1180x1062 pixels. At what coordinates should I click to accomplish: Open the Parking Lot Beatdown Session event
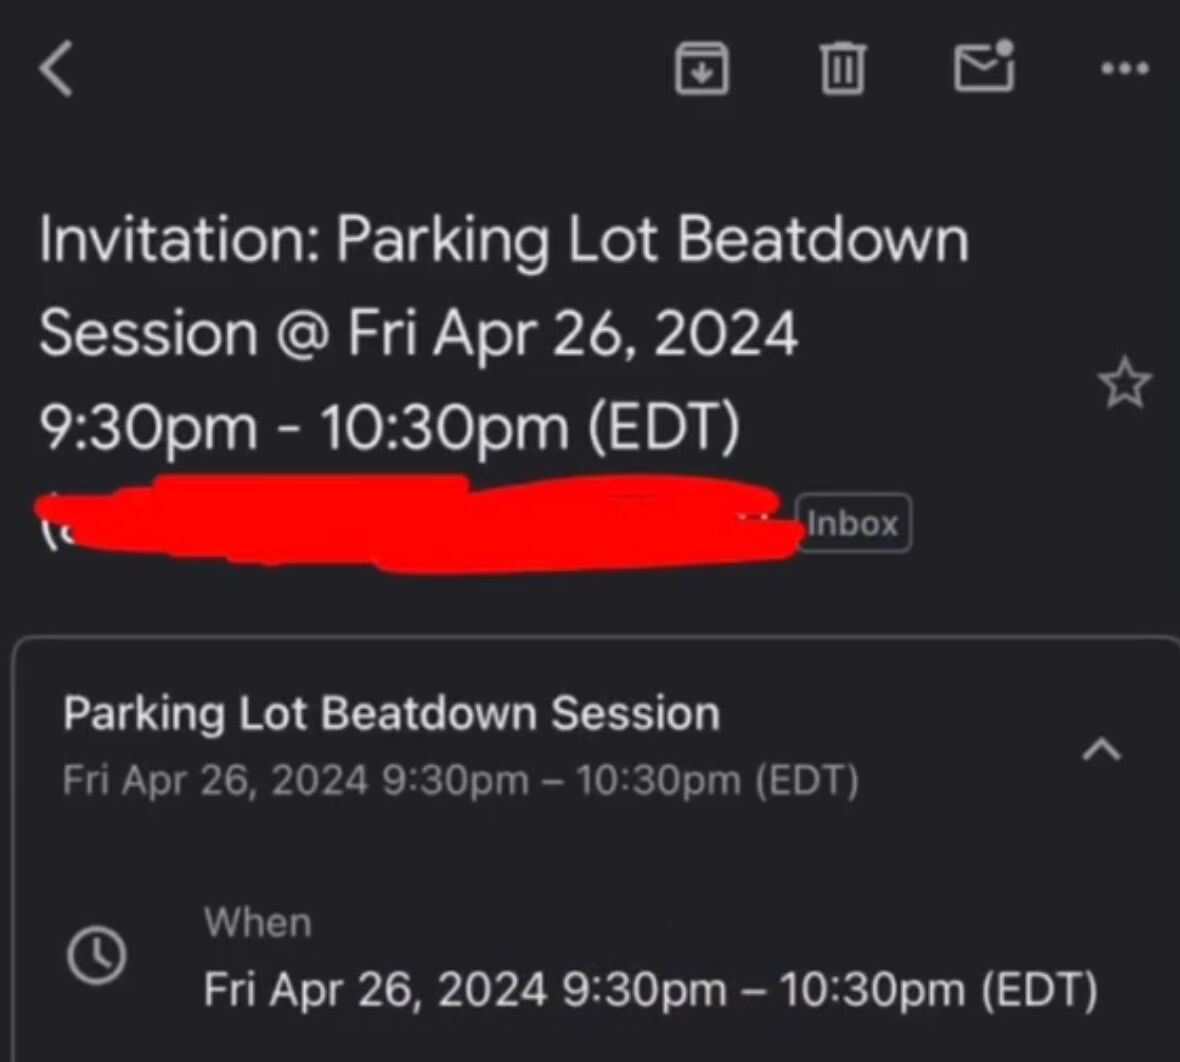[x=392, y=712]
